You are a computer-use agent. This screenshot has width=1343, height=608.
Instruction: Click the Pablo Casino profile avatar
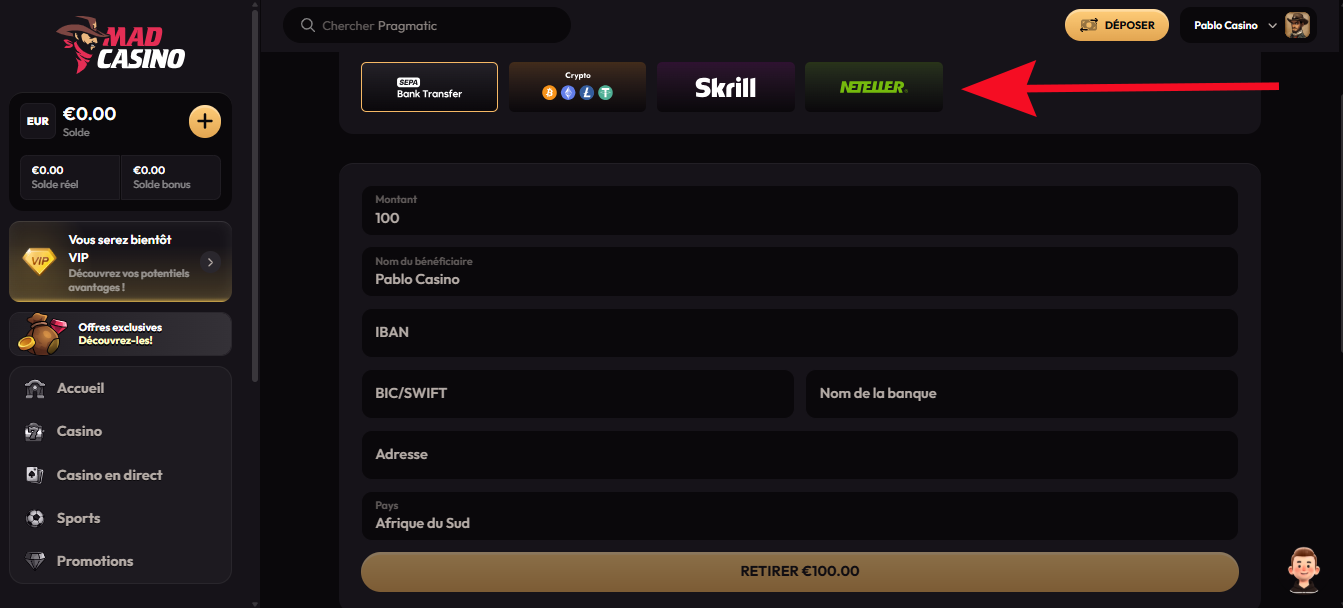click(x=1298, y=25)
